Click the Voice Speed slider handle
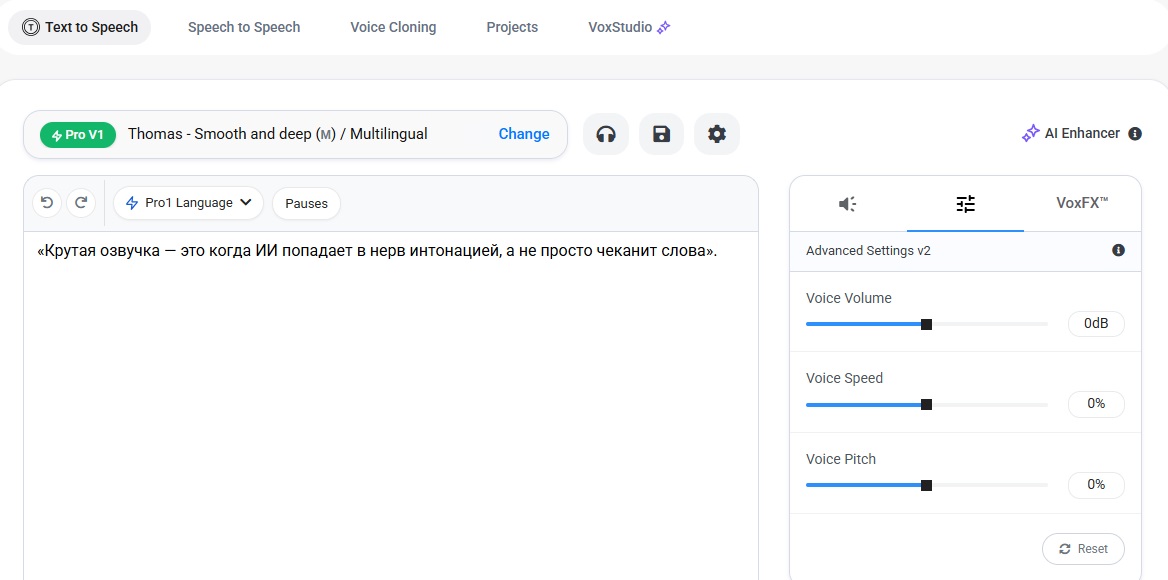 926,404
